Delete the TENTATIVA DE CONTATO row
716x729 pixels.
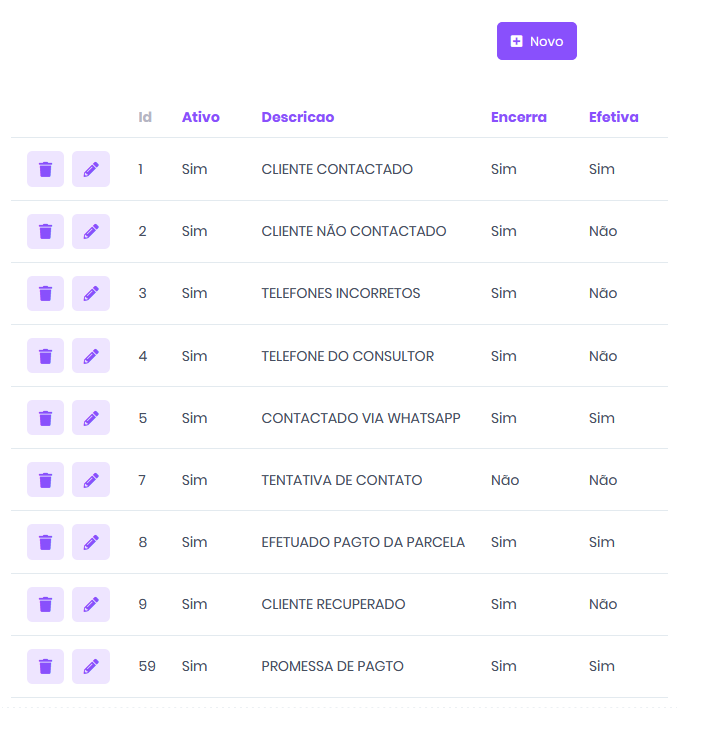[x=45, y=480]
